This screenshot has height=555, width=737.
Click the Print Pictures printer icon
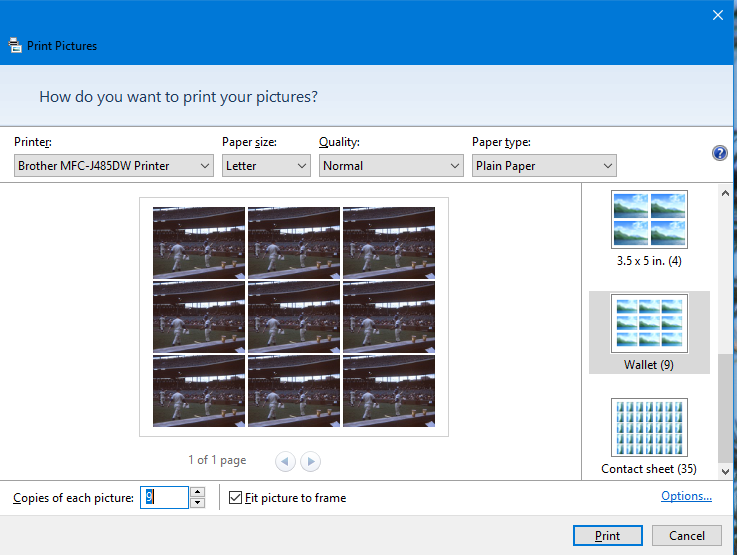[14, 45]
